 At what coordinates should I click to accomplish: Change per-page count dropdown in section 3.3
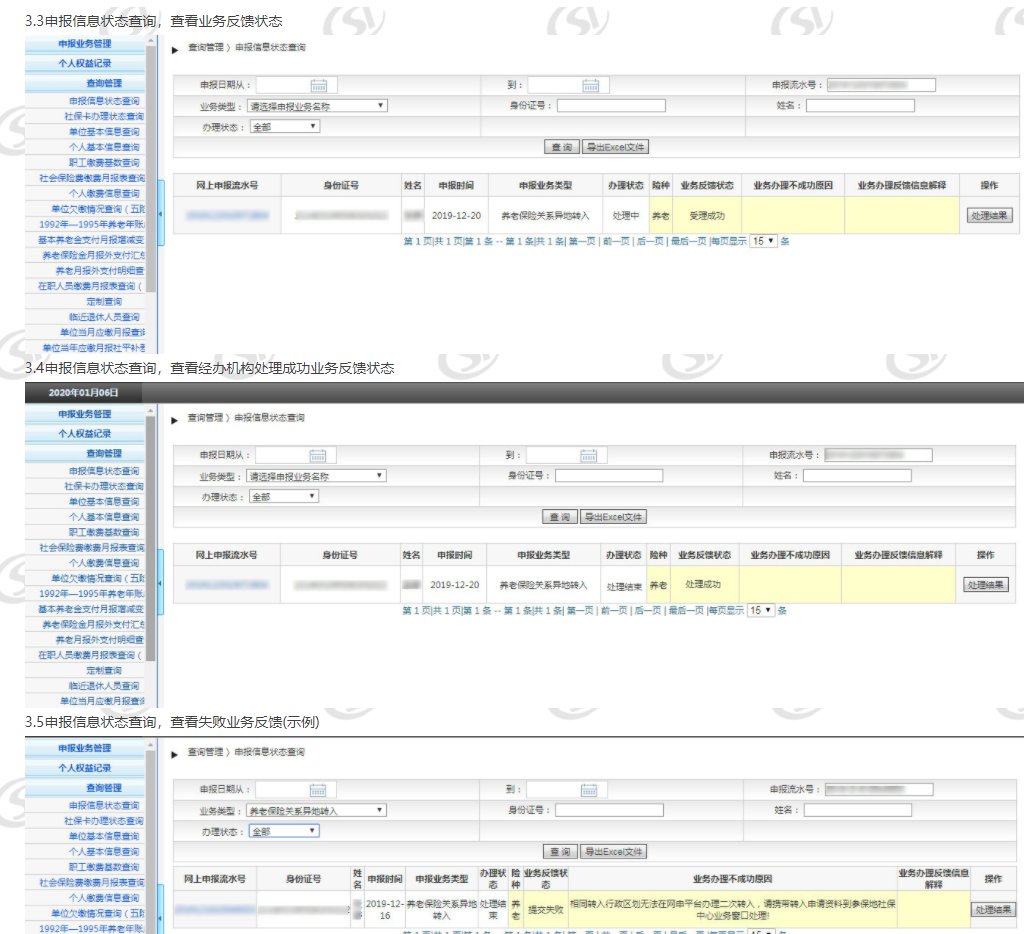(763, 241)
